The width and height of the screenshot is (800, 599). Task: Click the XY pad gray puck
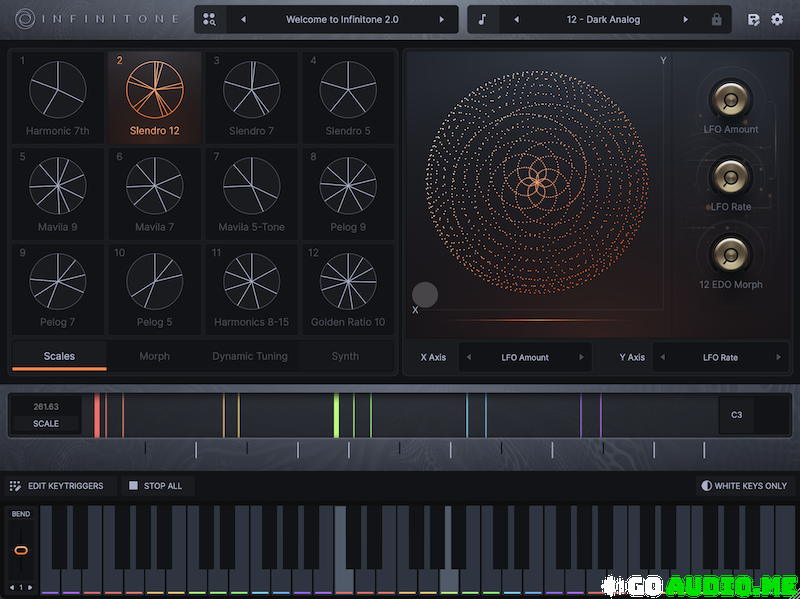click(425, 295)
